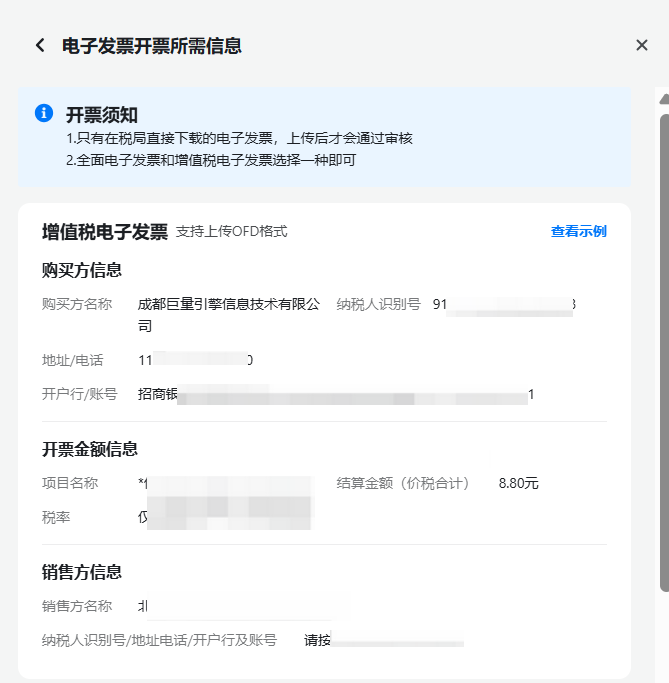Screen dimensions: 669x683
Task: Open the 查看示例 link
Action: coord(578,231)
